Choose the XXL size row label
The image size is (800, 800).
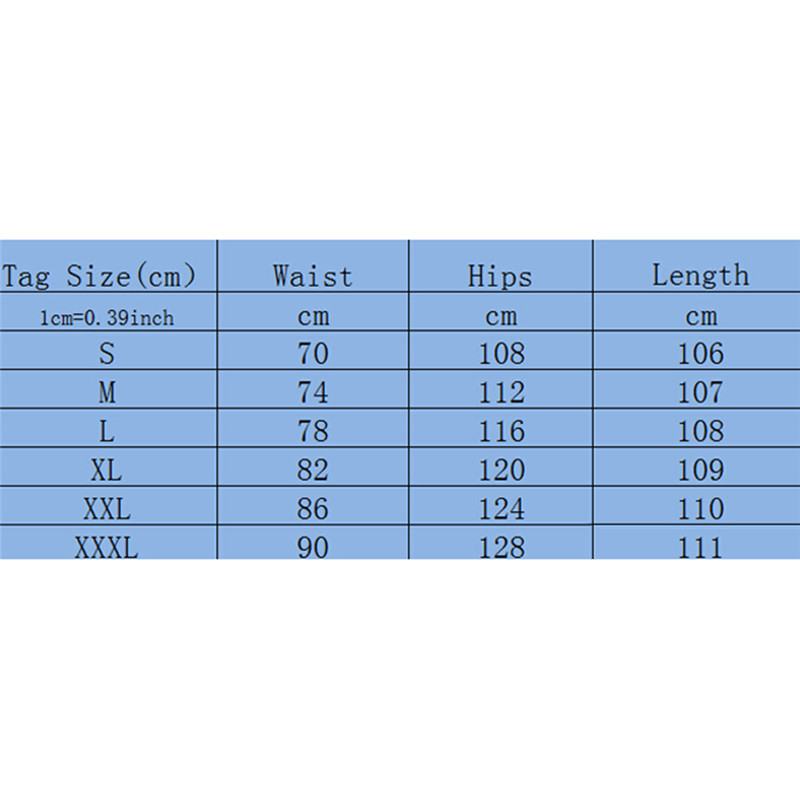click(107, 509)
